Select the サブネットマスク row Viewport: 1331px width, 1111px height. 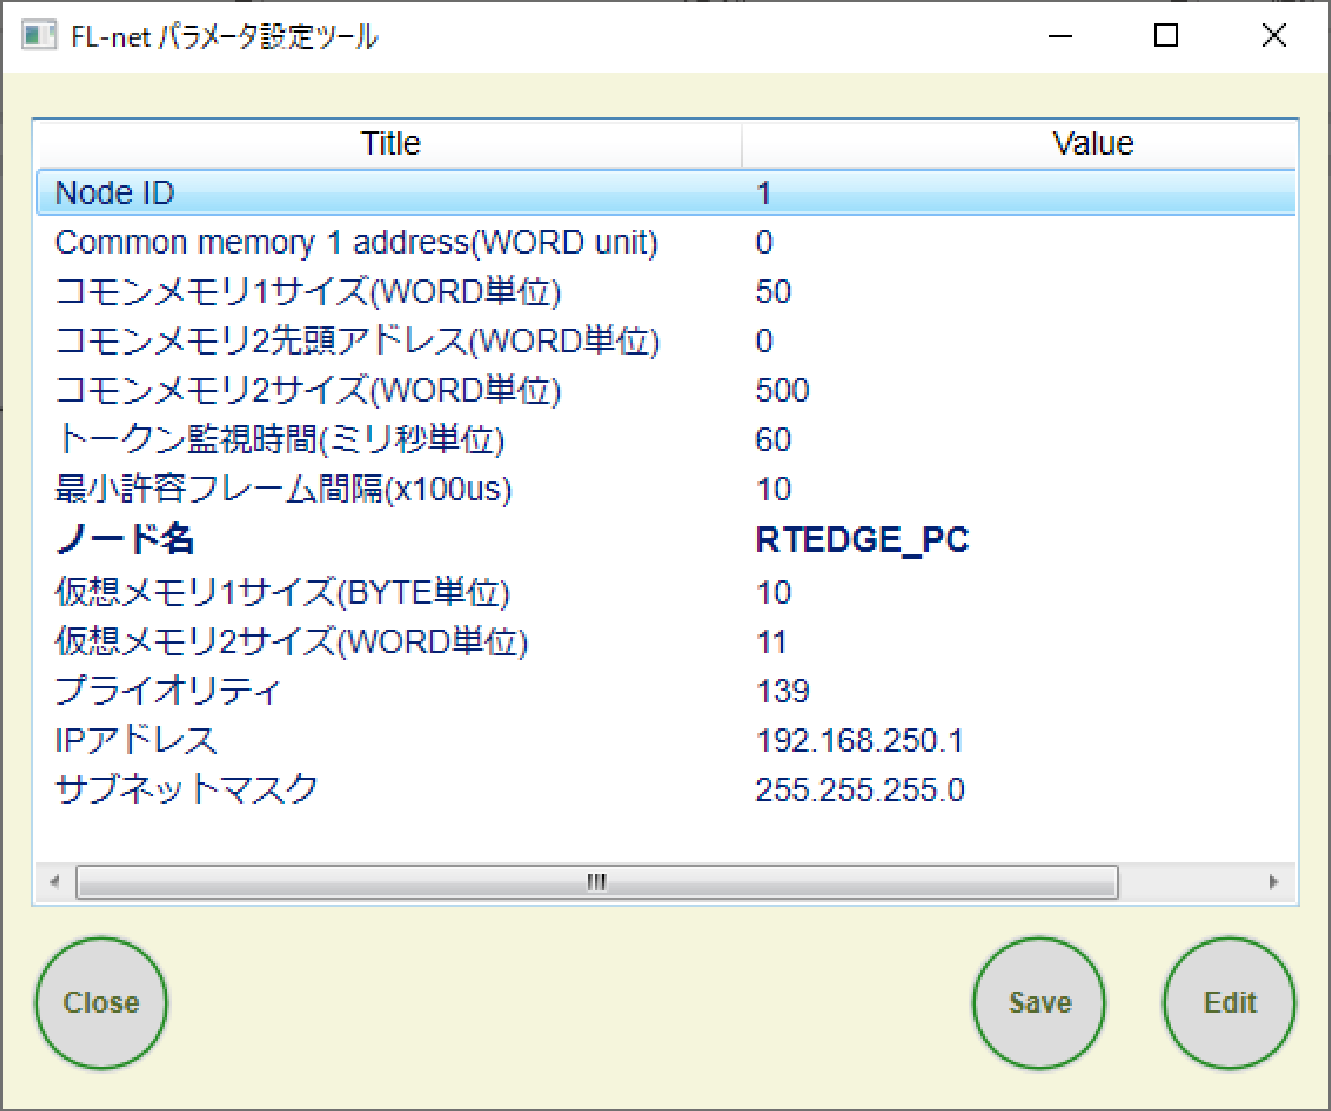666,790
